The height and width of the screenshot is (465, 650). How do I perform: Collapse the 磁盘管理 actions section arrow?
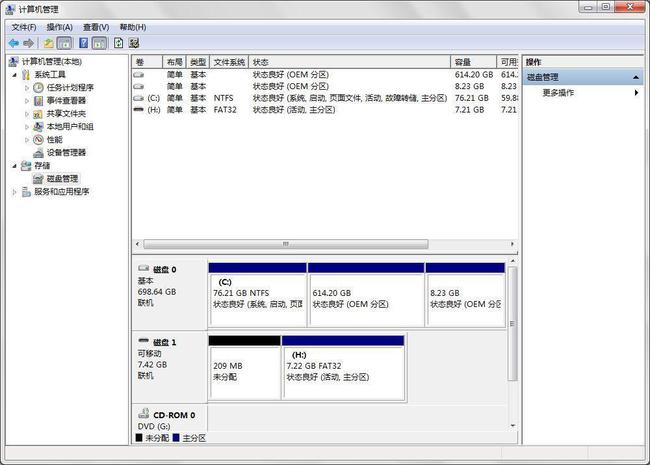(x=635, y=78)
